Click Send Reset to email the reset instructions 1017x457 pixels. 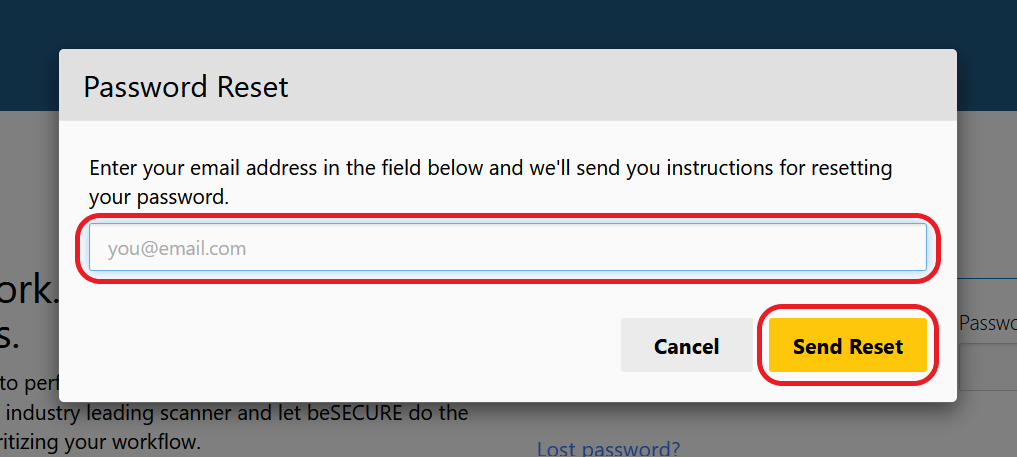tap(847, 345)
